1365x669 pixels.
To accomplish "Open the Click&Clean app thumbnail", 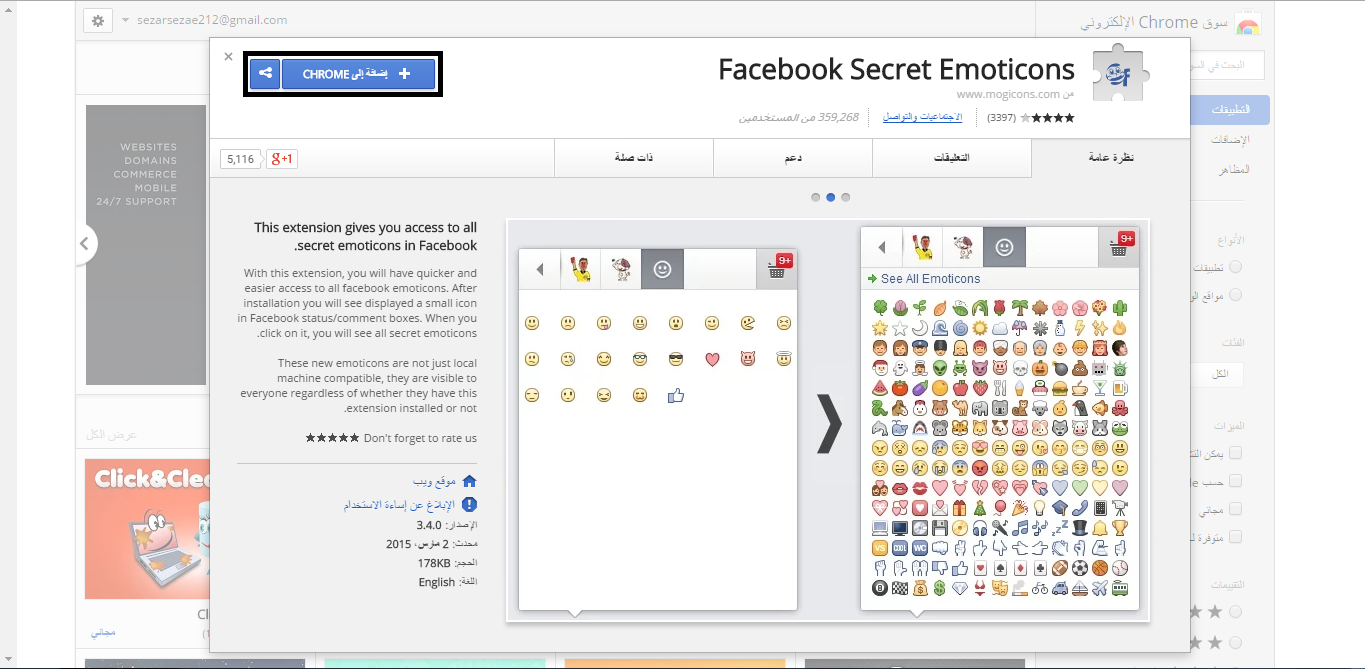I will tap(147, 528).
